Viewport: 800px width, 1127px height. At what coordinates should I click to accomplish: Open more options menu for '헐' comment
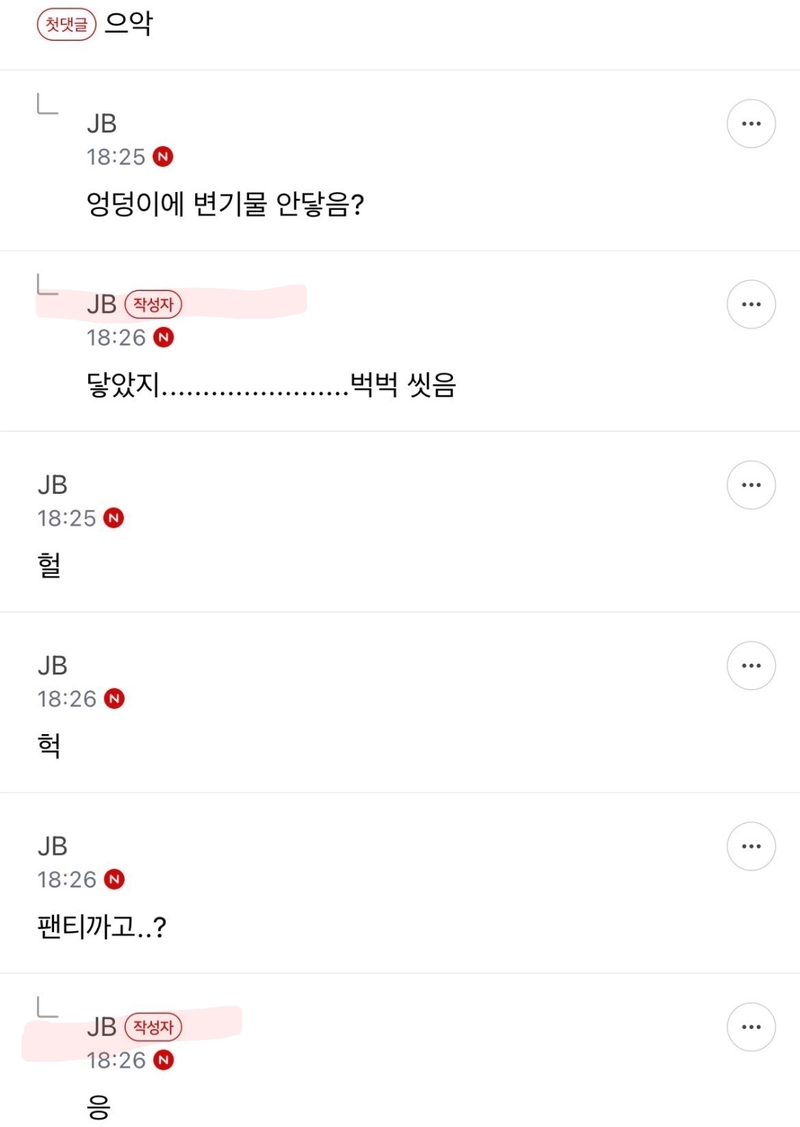coord(751,485)
